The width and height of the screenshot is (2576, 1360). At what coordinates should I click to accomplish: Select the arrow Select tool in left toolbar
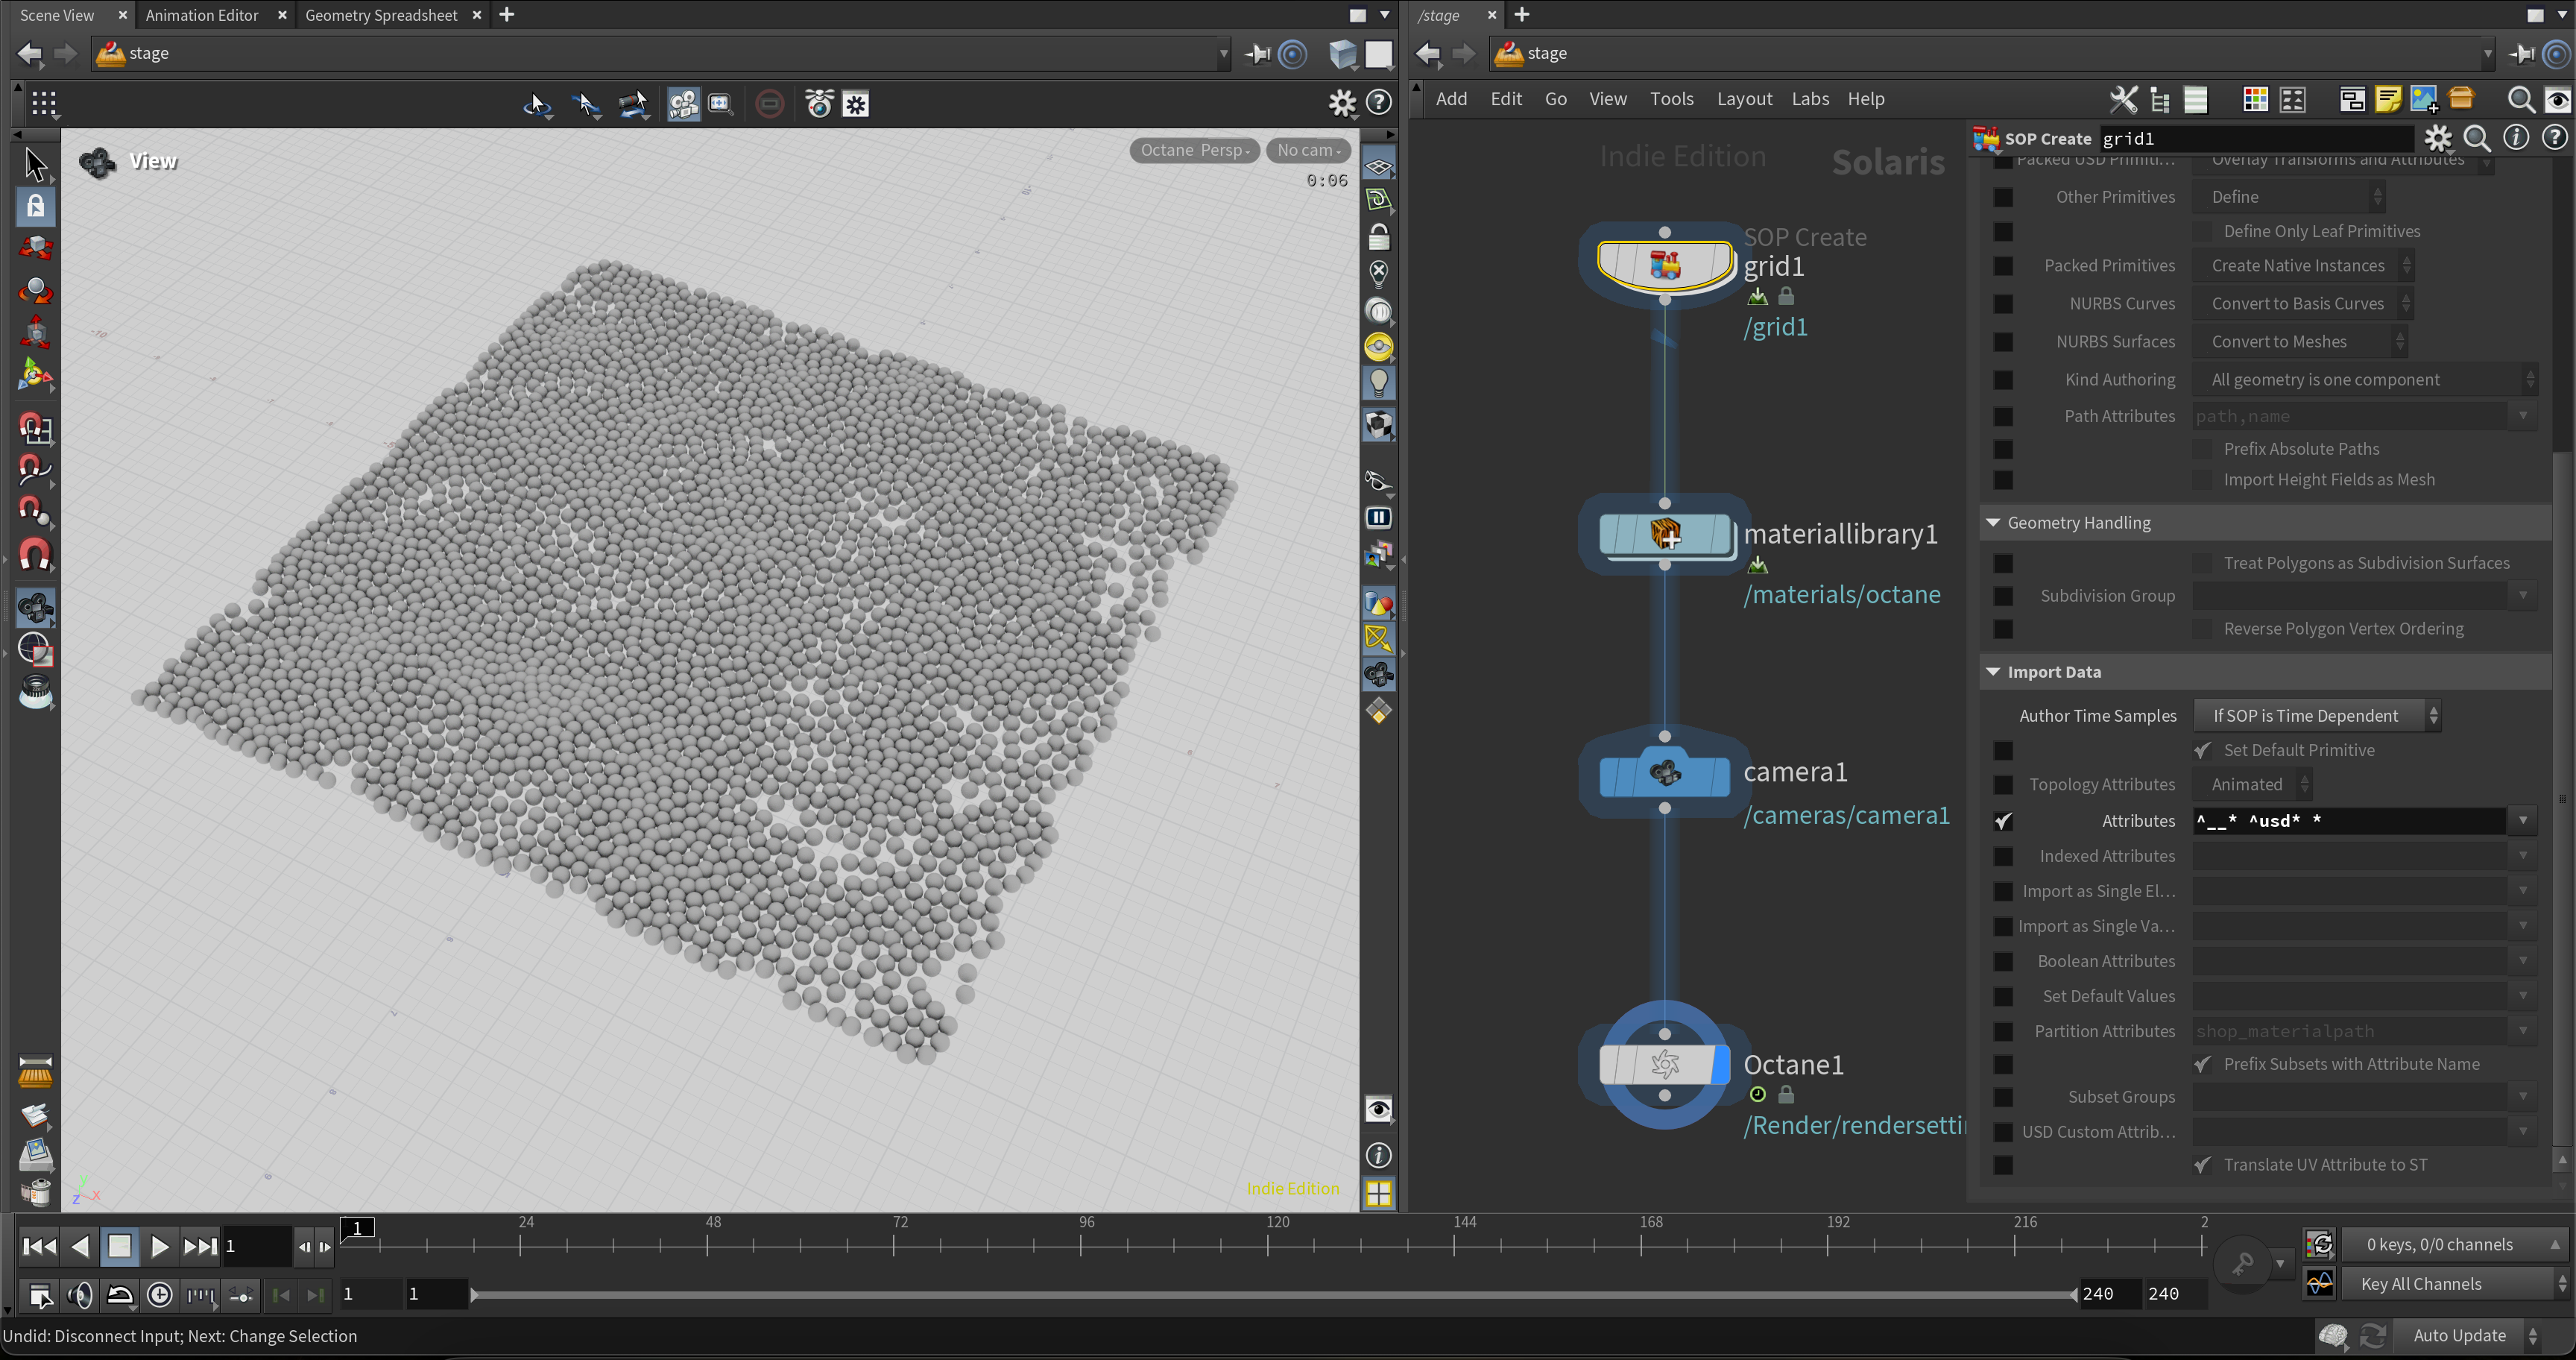(x=35, y=165)
